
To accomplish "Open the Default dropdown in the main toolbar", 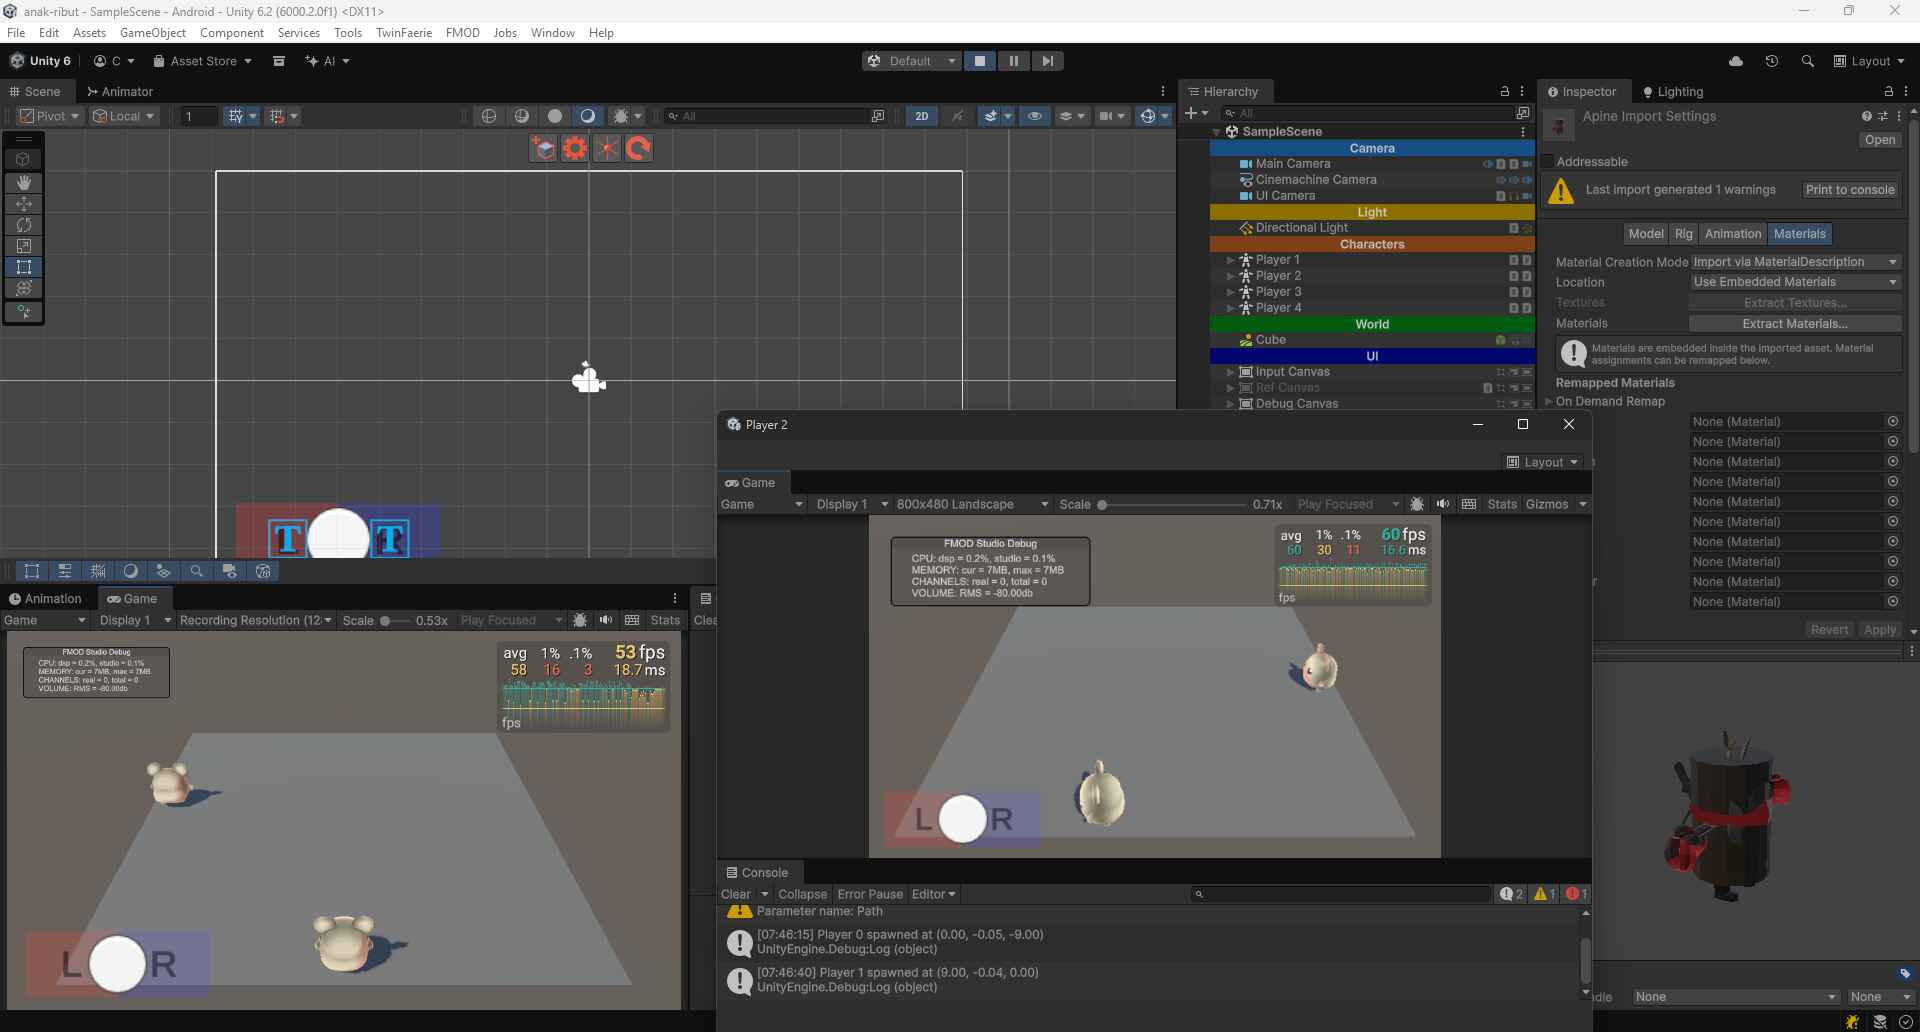I will [911, 61].
